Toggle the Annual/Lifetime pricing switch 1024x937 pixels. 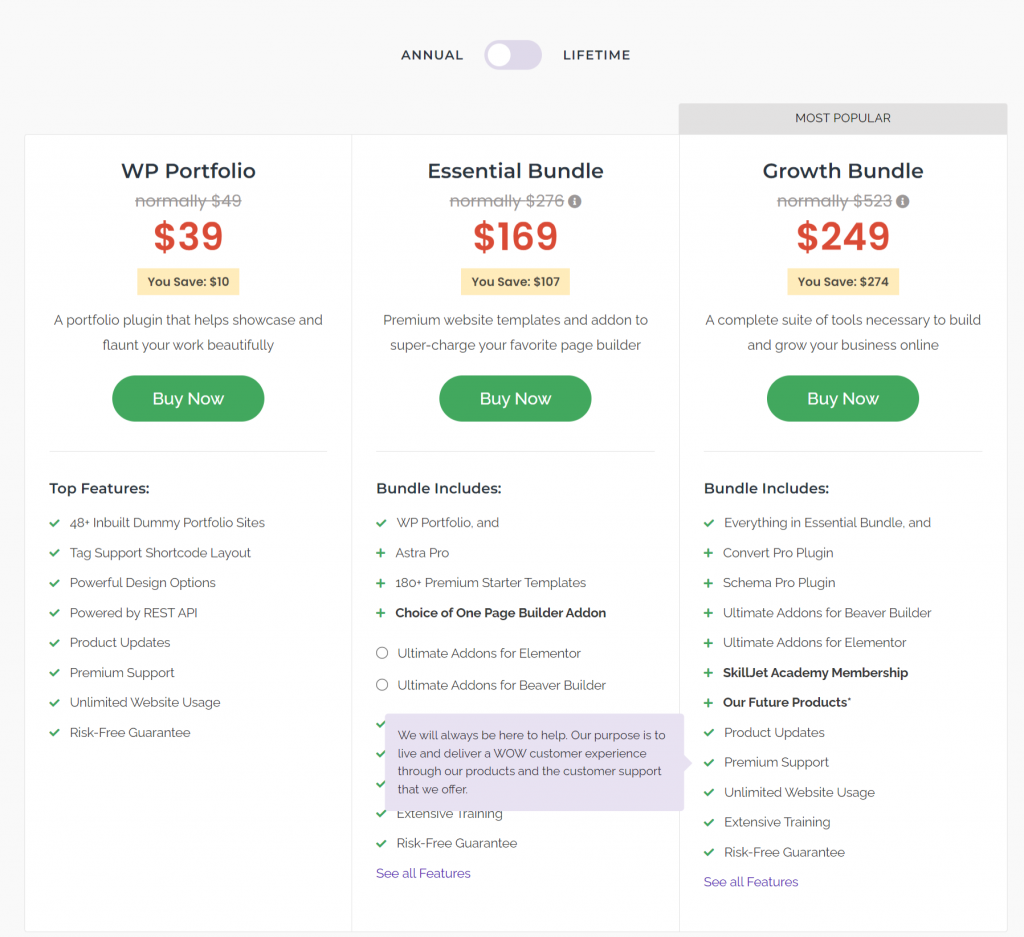[512, 55]
